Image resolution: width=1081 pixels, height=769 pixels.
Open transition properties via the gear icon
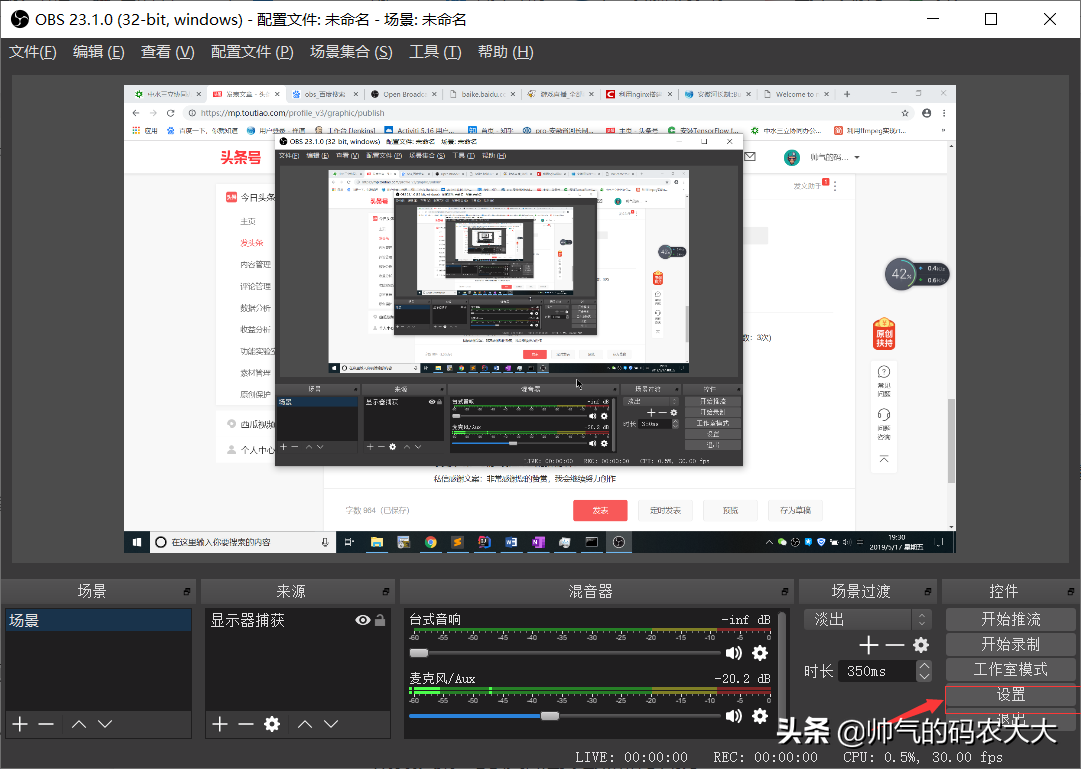click(921, 646)
